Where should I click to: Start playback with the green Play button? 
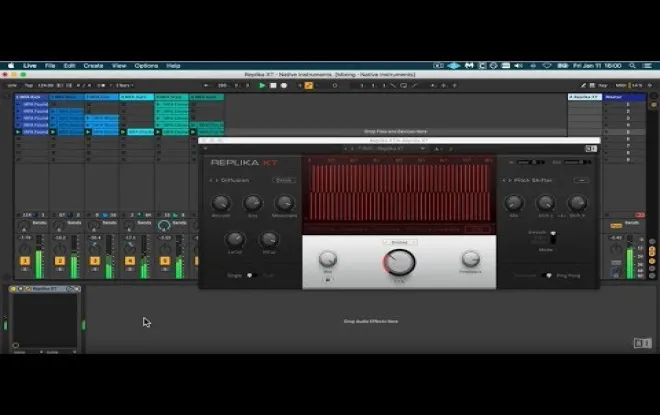[262, 85]
